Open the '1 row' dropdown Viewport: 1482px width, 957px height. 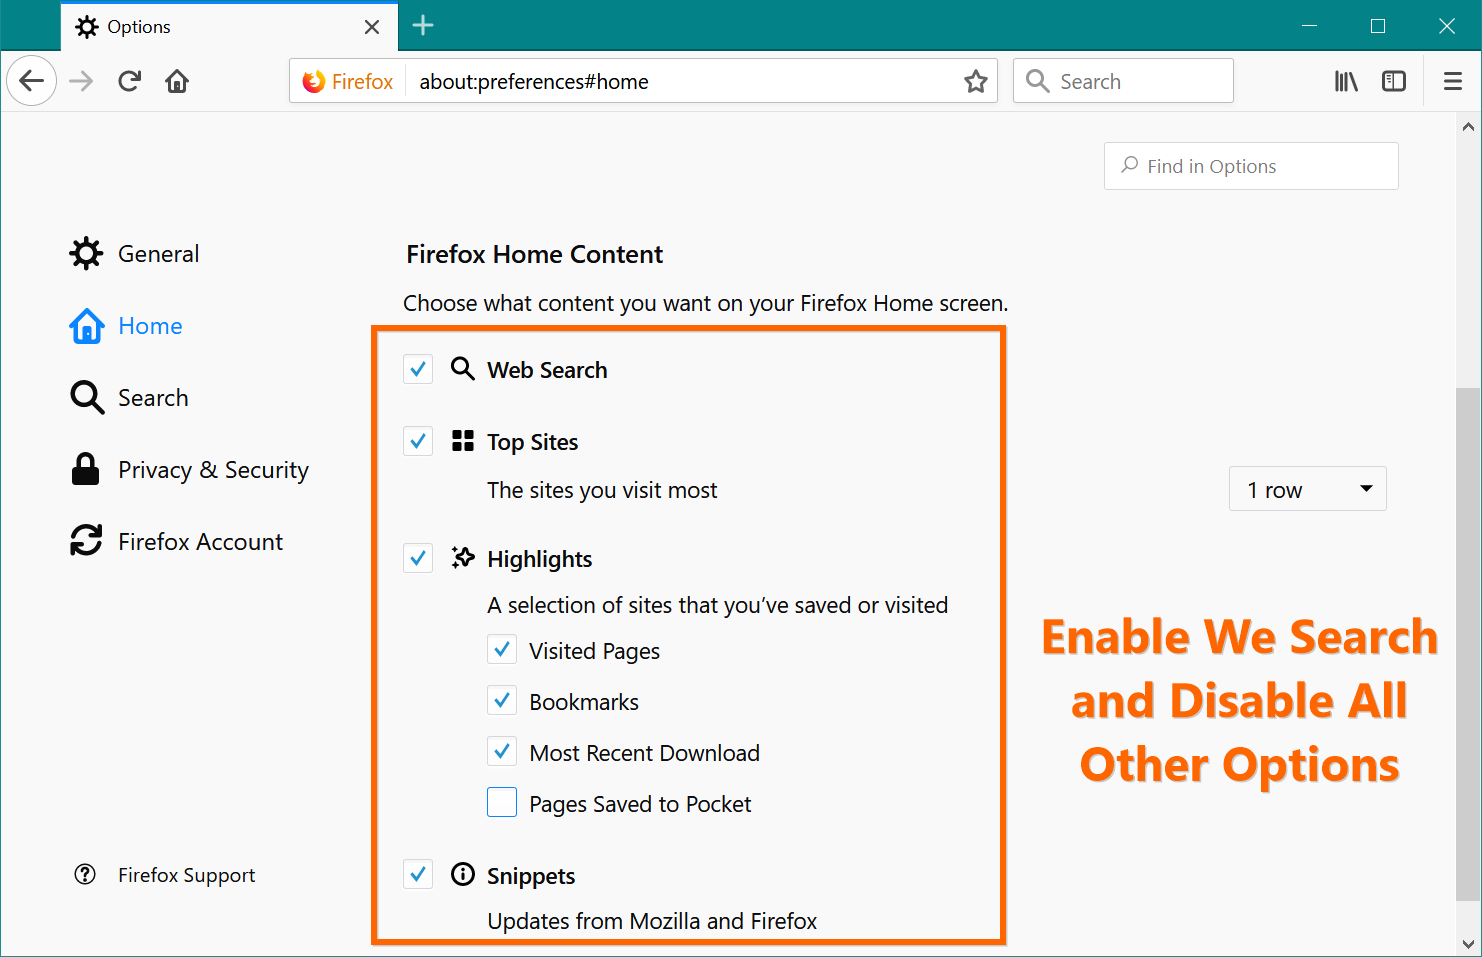(x=1307, y=489)
